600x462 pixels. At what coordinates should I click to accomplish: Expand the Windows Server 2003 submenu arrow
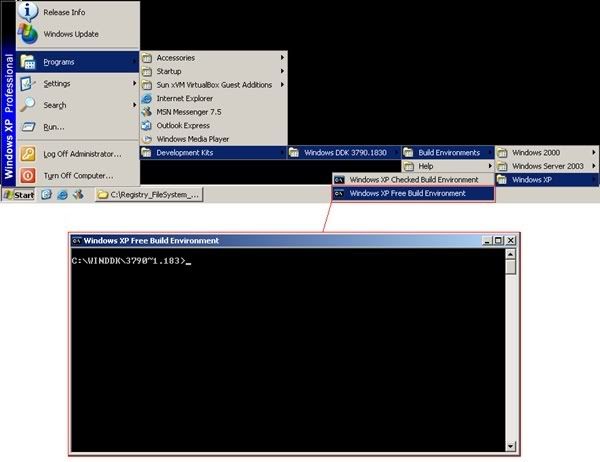[593, 166]
